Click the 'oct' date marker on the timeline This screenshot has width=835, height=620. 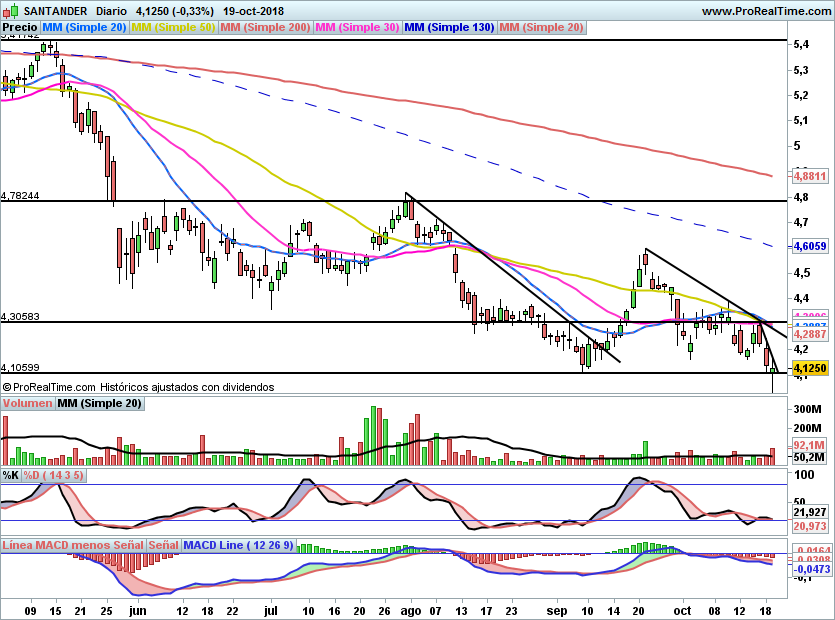coord(682,610)
